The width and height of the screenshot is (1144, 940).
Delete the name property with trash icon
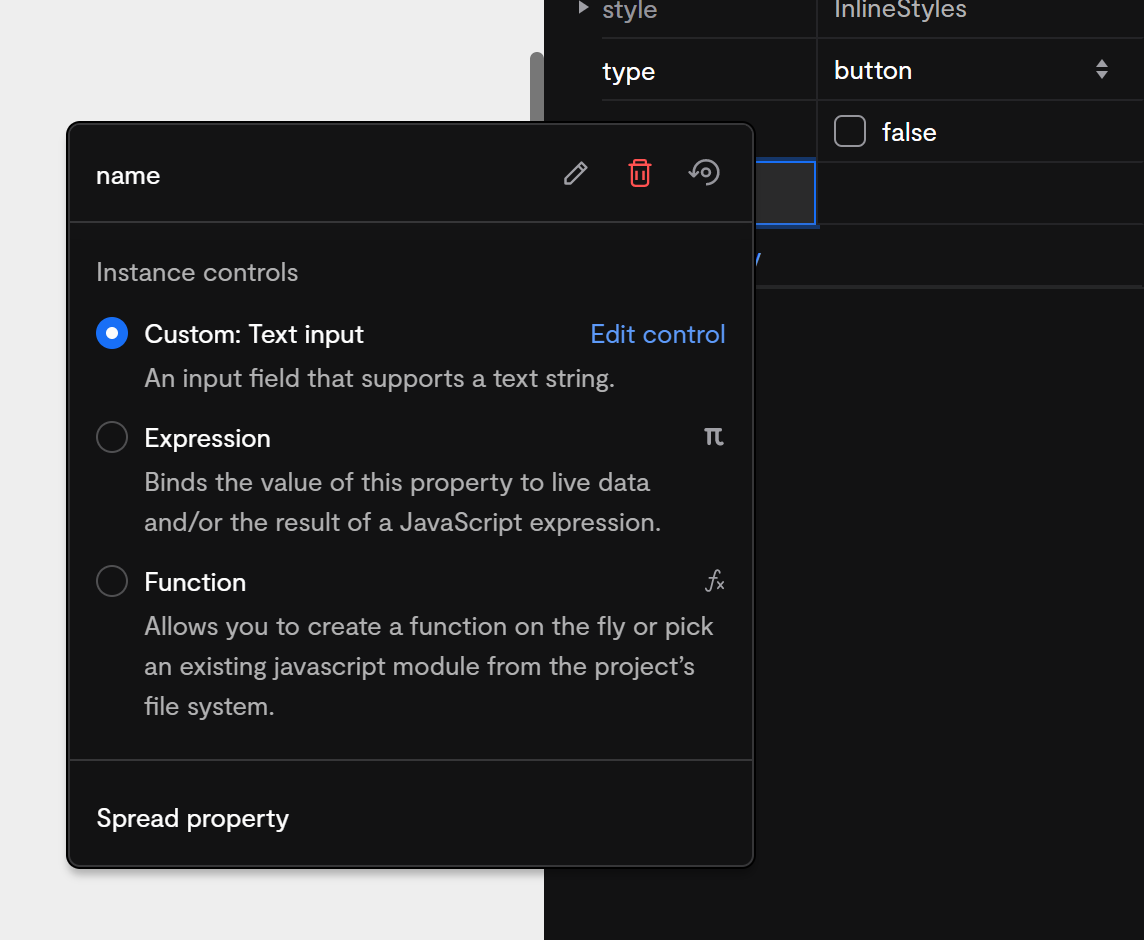point(640,173)
